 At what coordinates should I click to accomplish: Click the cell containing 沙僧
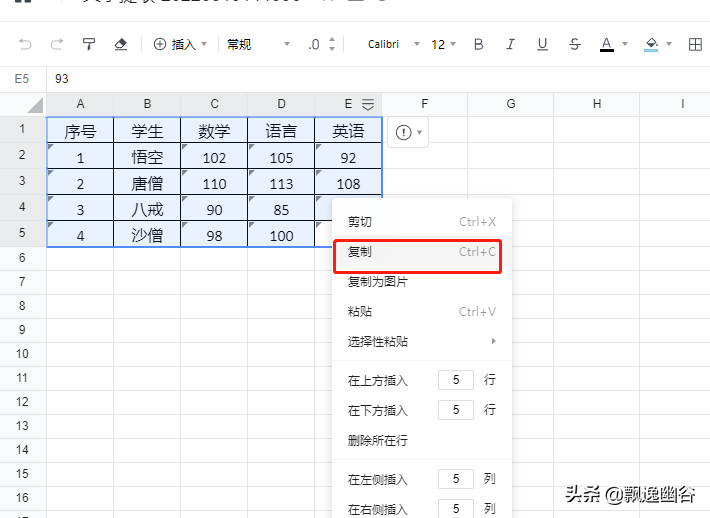(147, 235)
